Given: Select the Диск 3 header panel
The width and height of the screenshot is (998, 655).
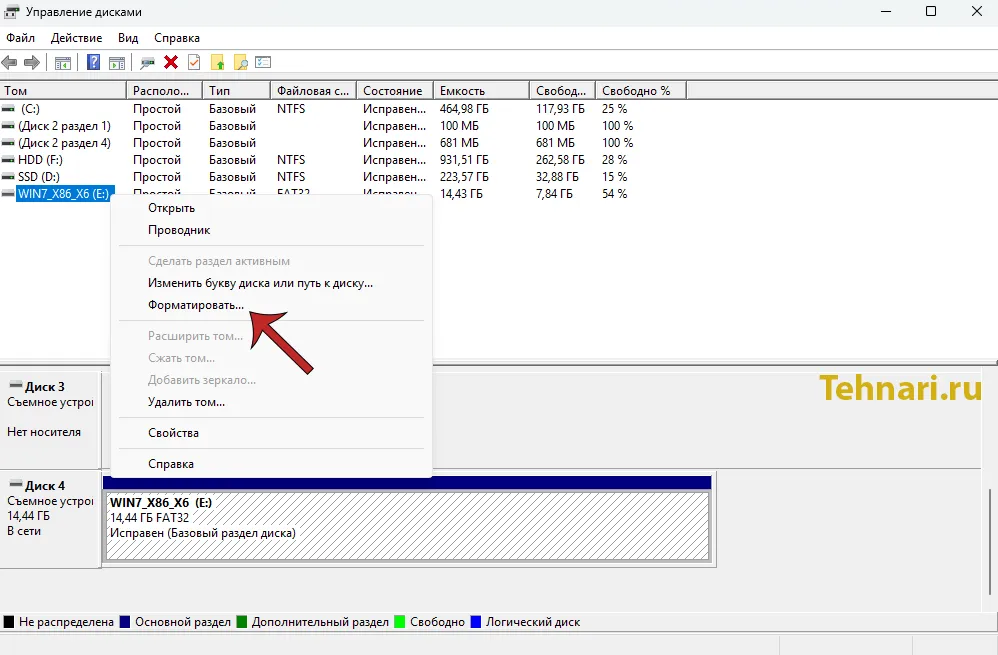Looking at the screenshot, I should [x=50, y=420].
